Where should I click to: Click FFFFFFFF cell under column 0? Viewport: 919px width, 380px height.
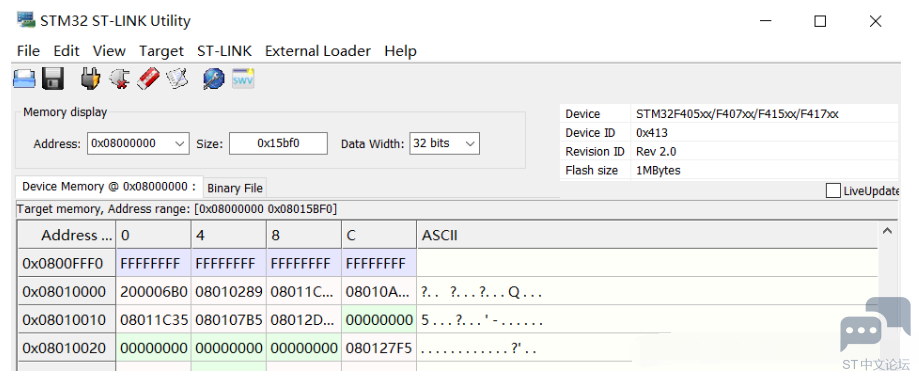click(x=153, y=263)
